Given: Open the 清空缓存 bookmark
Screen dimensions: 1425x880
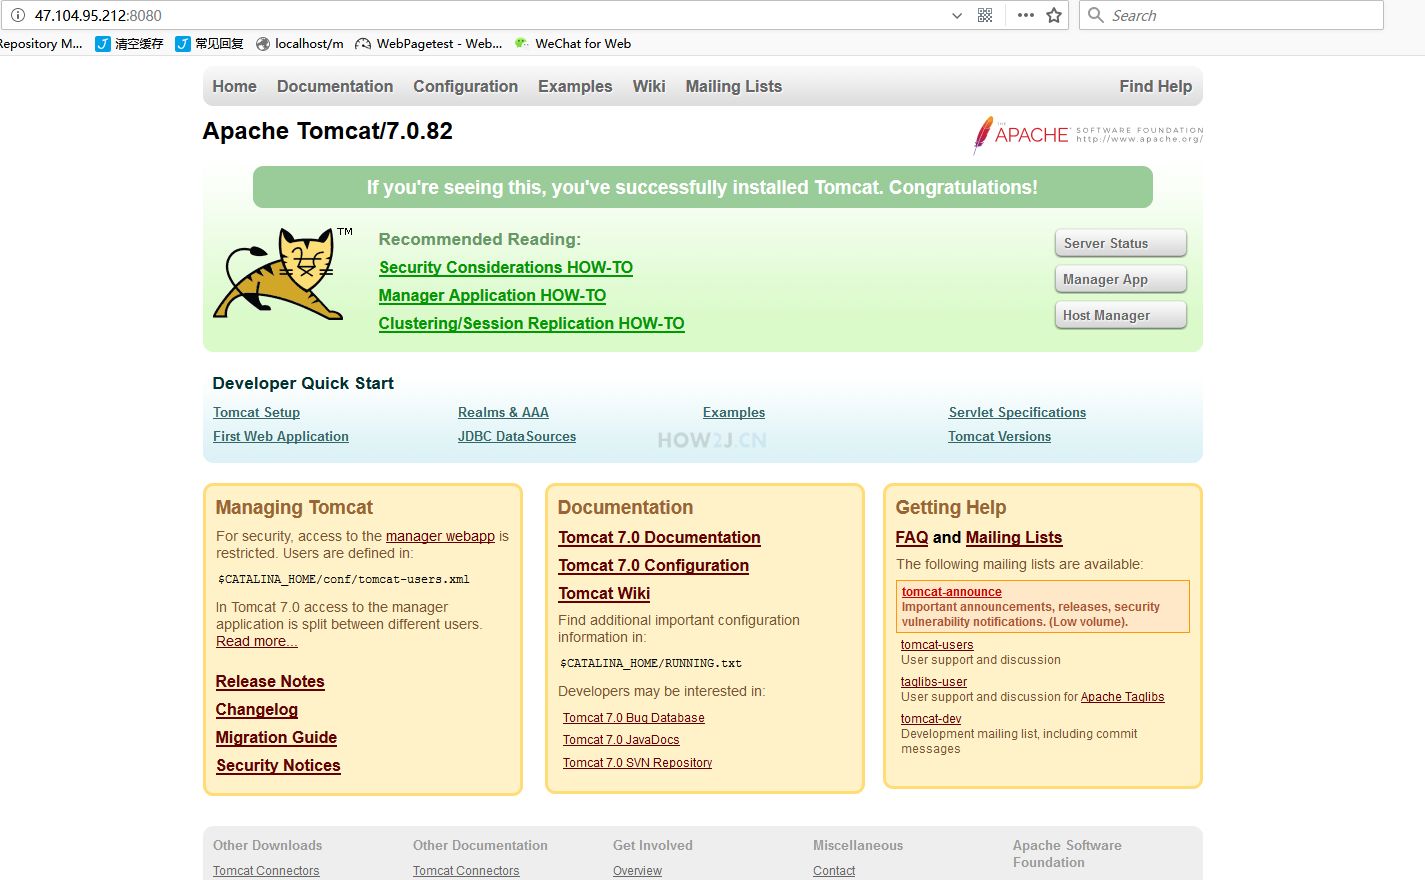Looking at the screenshot, I should [129, 44].
